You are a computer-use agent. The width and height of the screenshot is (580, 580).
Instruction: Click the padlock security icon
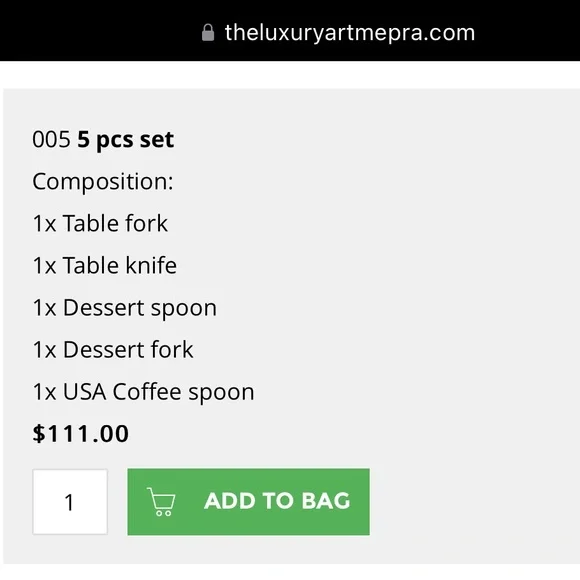[208, 33]
